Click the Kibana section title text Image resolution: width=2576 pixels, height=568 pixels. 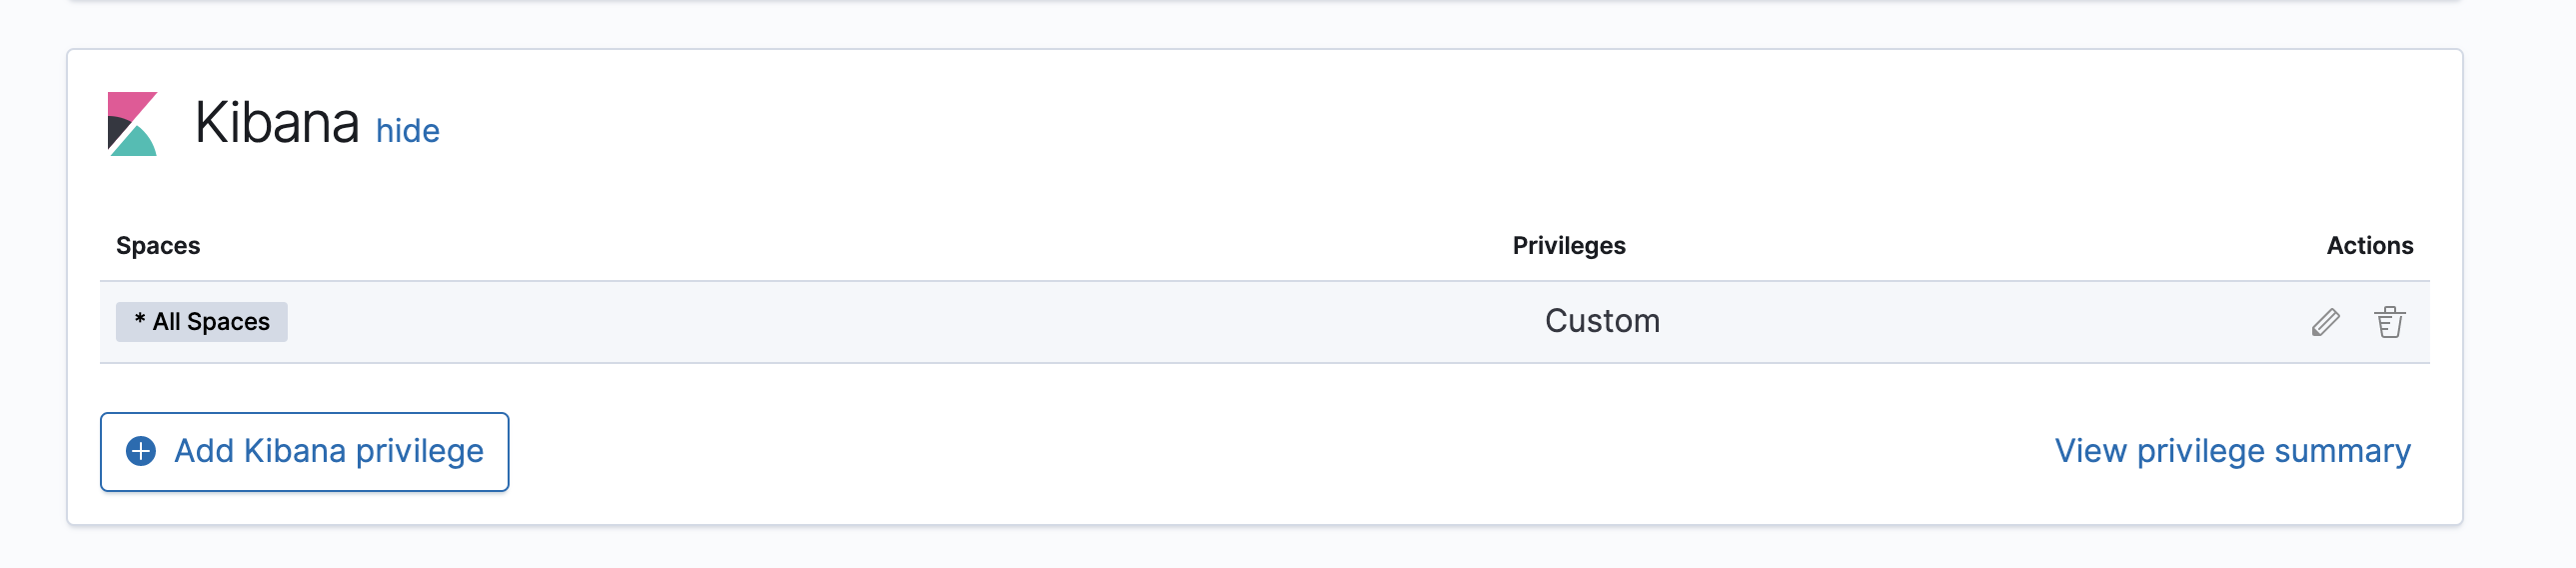pyautogui.click(x=277, y=124)
